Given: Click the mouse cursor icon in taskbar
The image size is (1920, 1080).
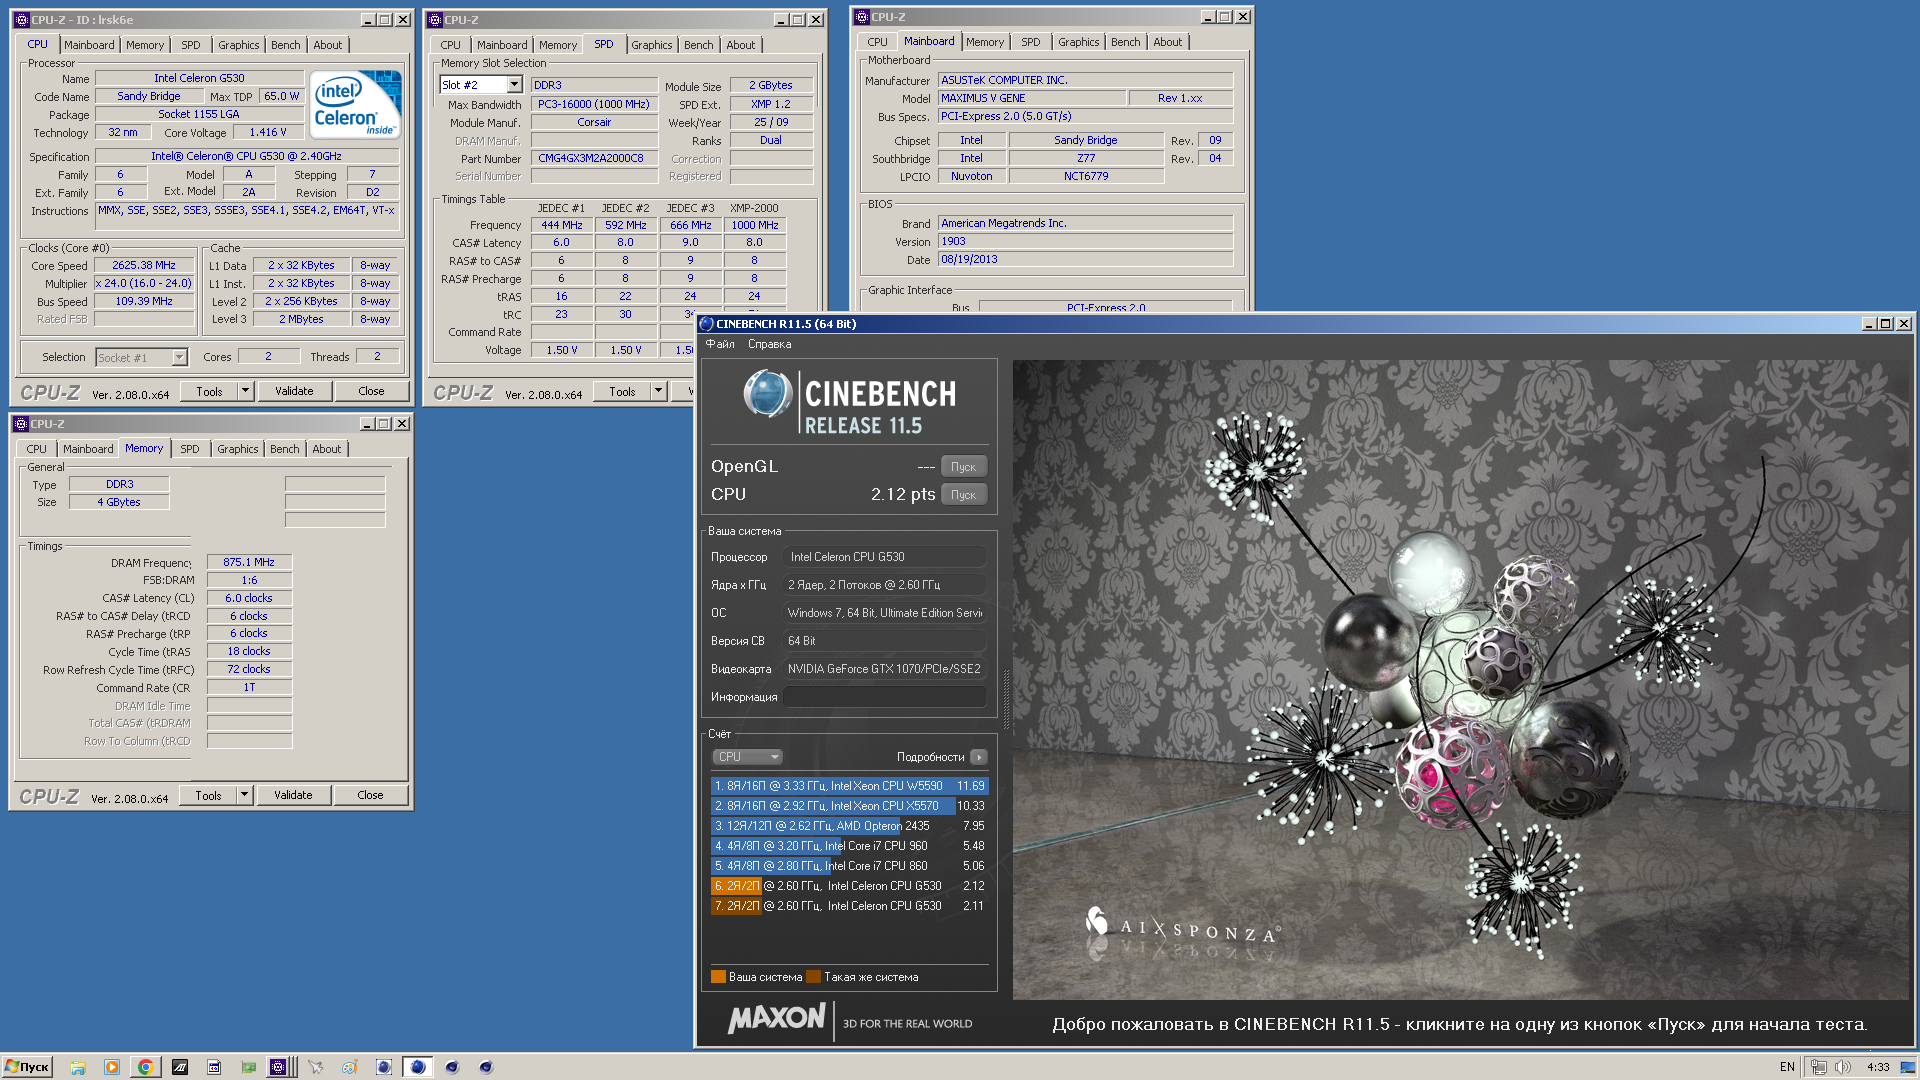Looking at the screenshot, I should (315, 1067).
